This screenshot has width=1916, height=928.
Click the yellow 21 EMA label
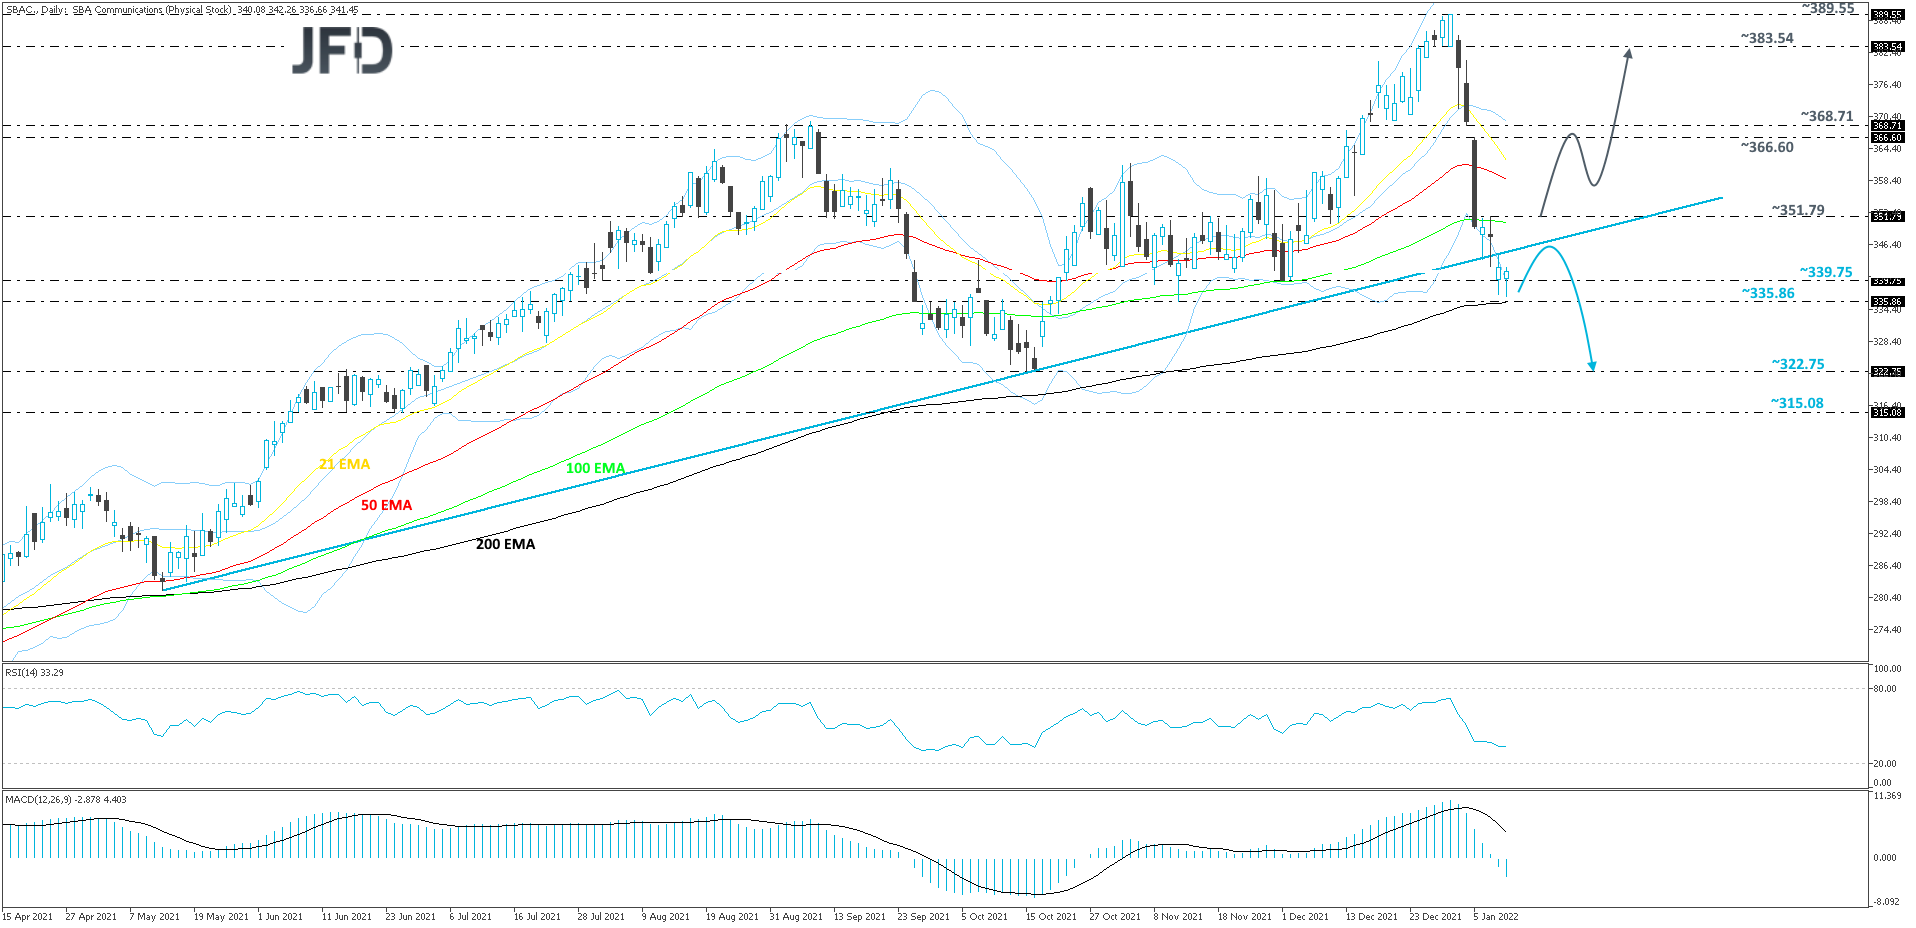click(x=344, y=464)
